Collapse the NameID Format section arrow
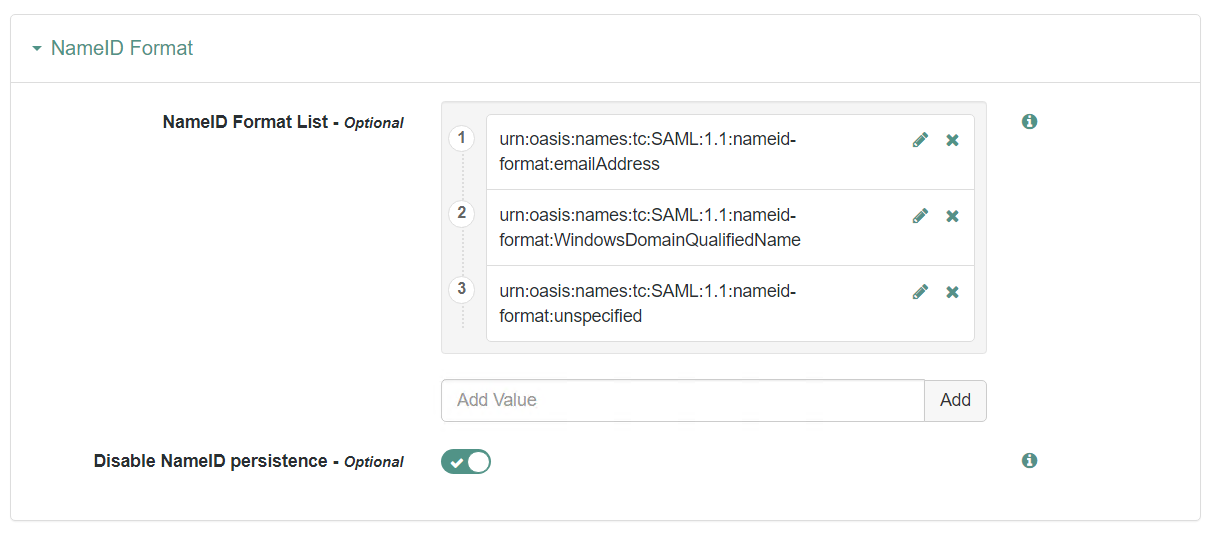Viewport: 1211px width, 535px height. click(x=37, y=48)
